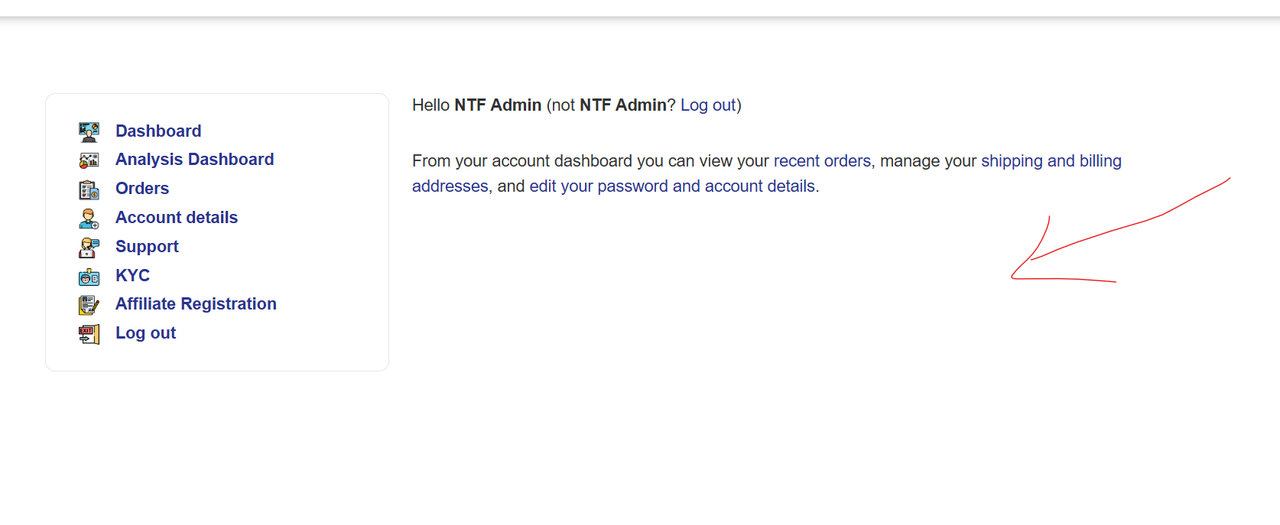
Task: Go to Orders in the sidebar
Action: tap(142, 188)
